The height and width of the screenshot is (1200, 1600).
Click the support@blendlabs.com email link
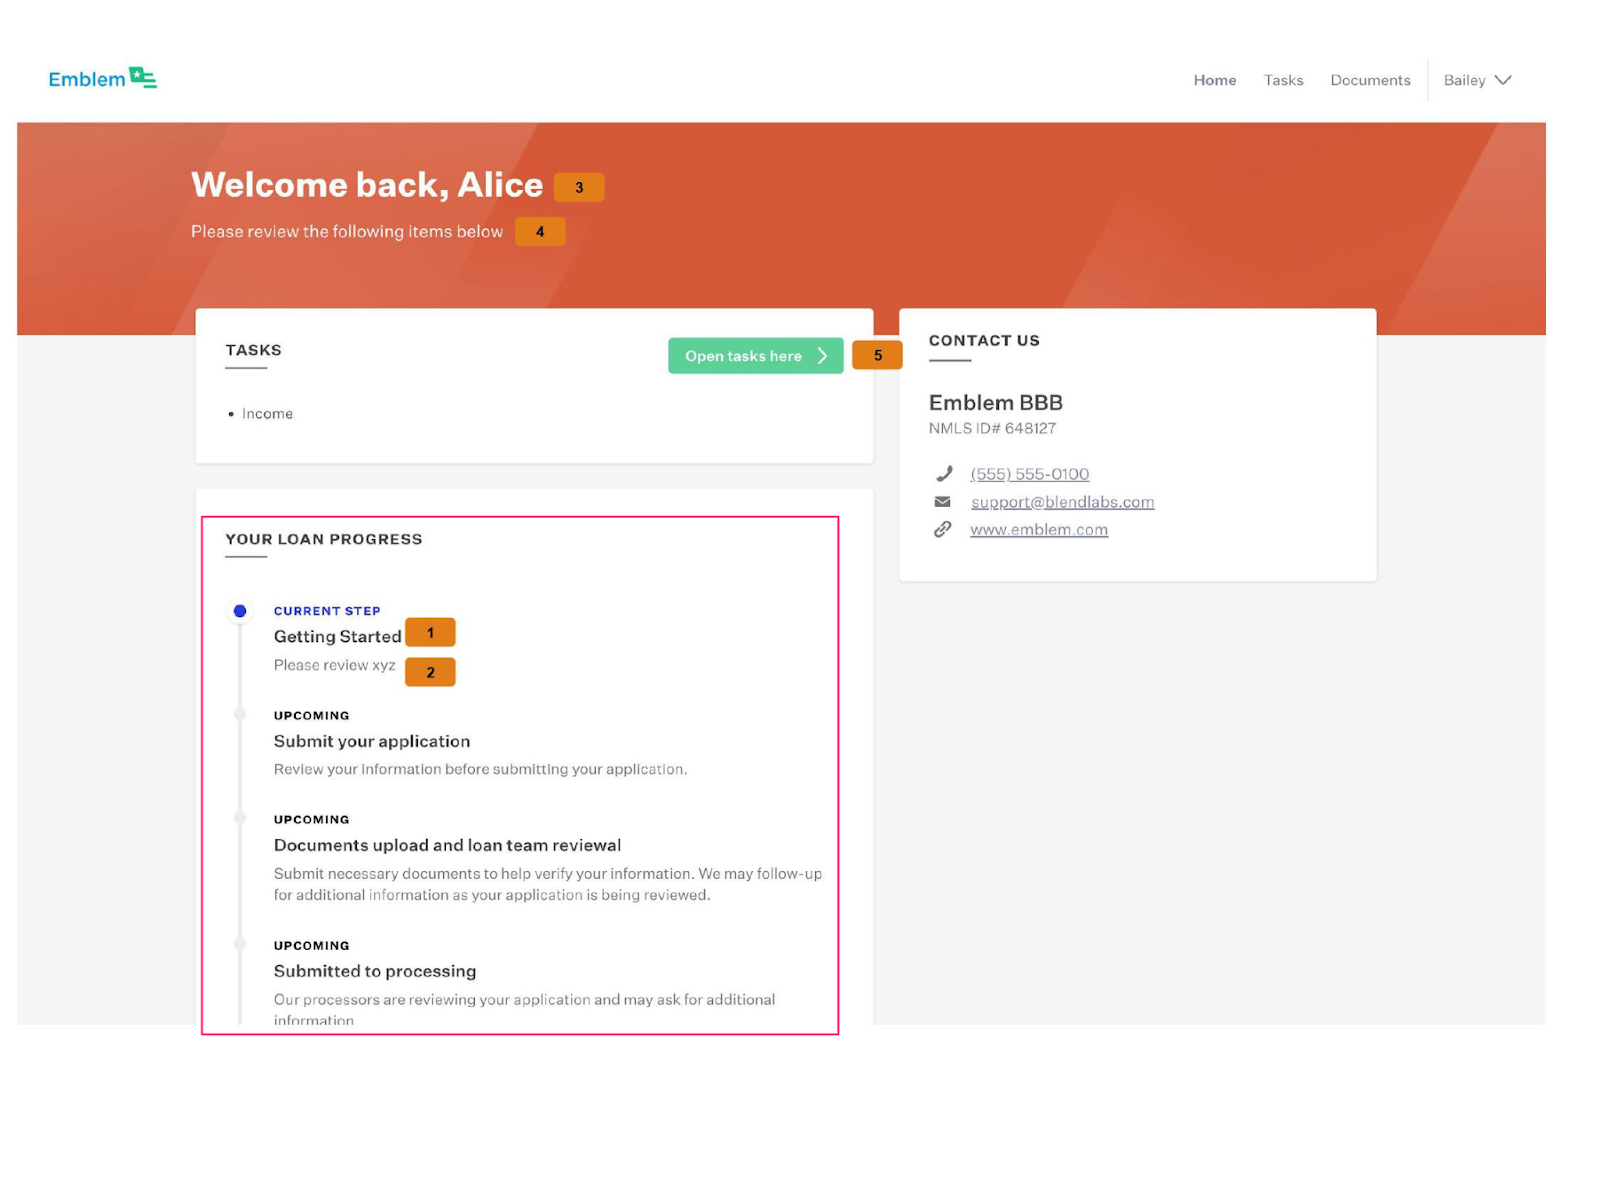(x=1062, y=502)
